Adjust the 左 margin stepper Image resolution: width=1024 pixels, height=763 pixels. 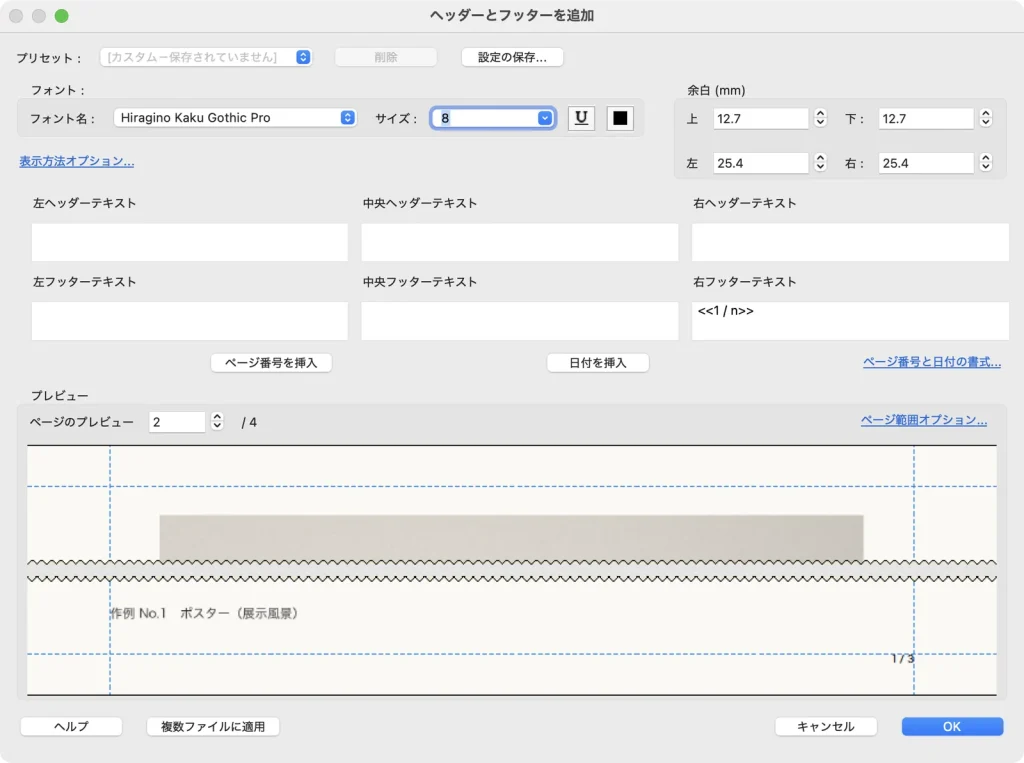820,163
